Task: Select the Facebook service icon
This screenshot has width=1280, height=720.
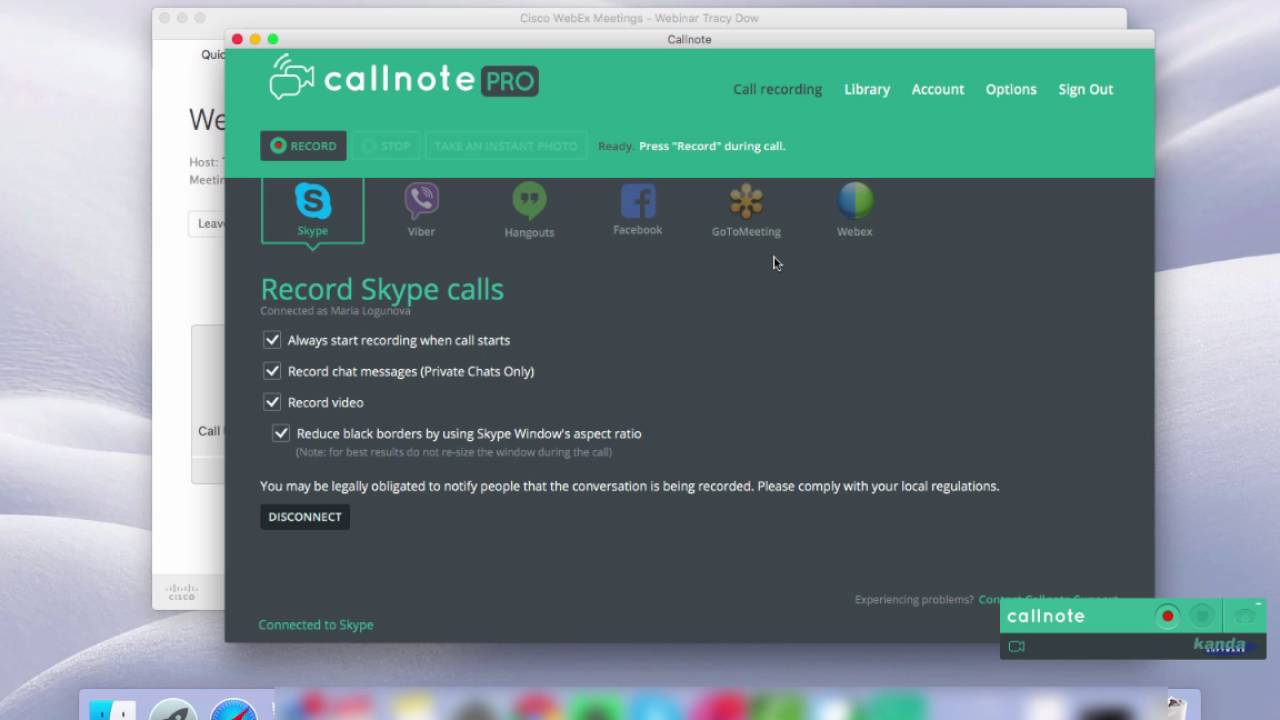Action: coord(638,210)
